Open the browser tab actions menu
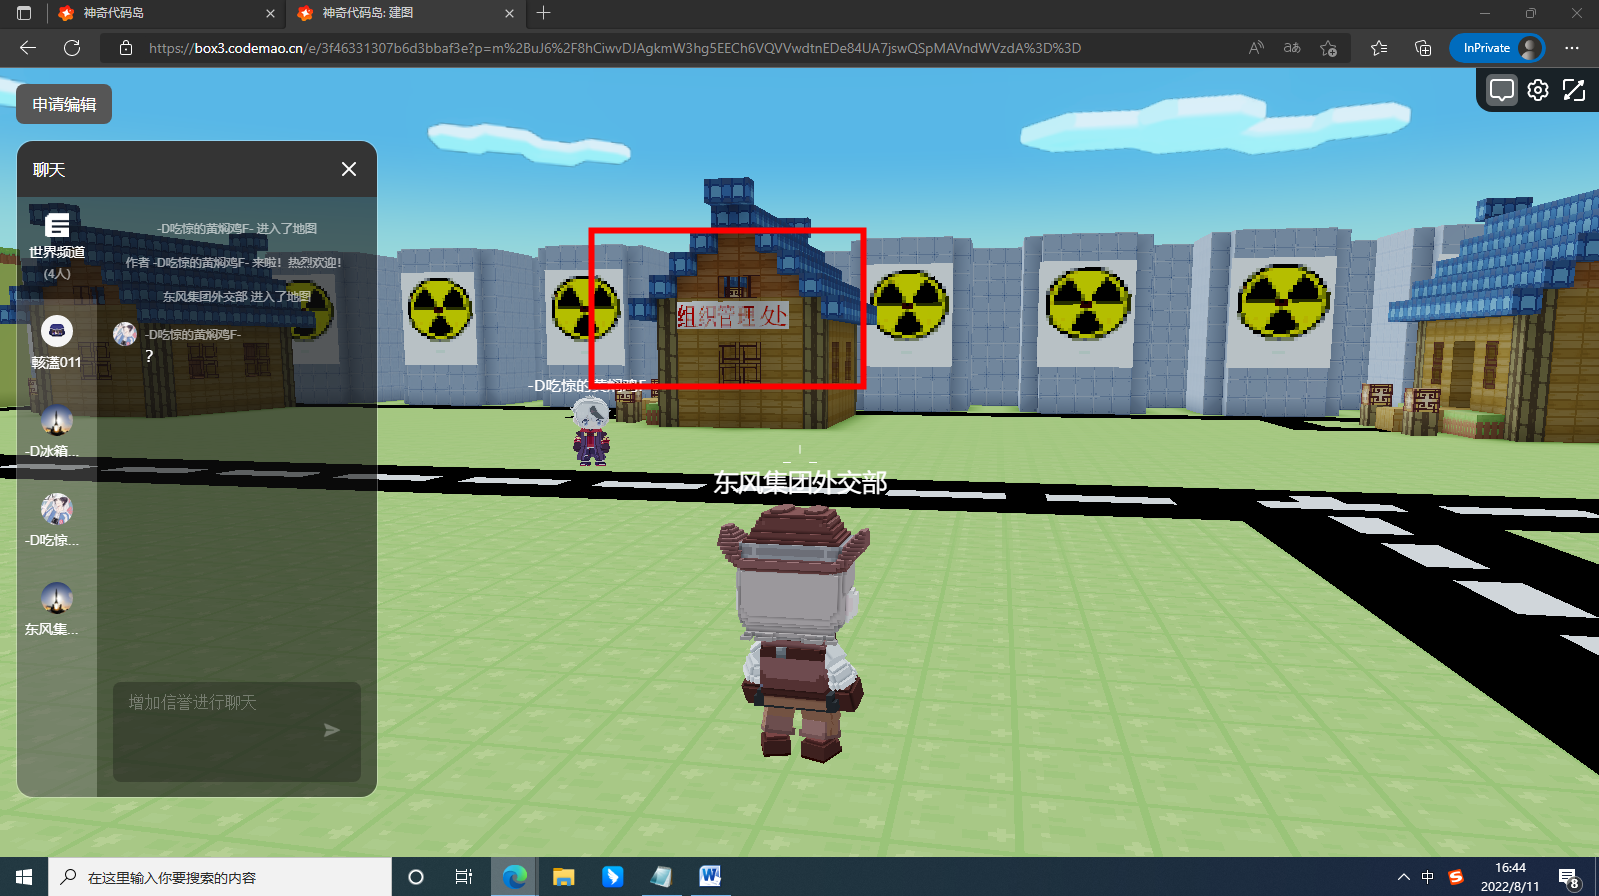This screenshot has width=1599, height=896. tap(24, 13)
